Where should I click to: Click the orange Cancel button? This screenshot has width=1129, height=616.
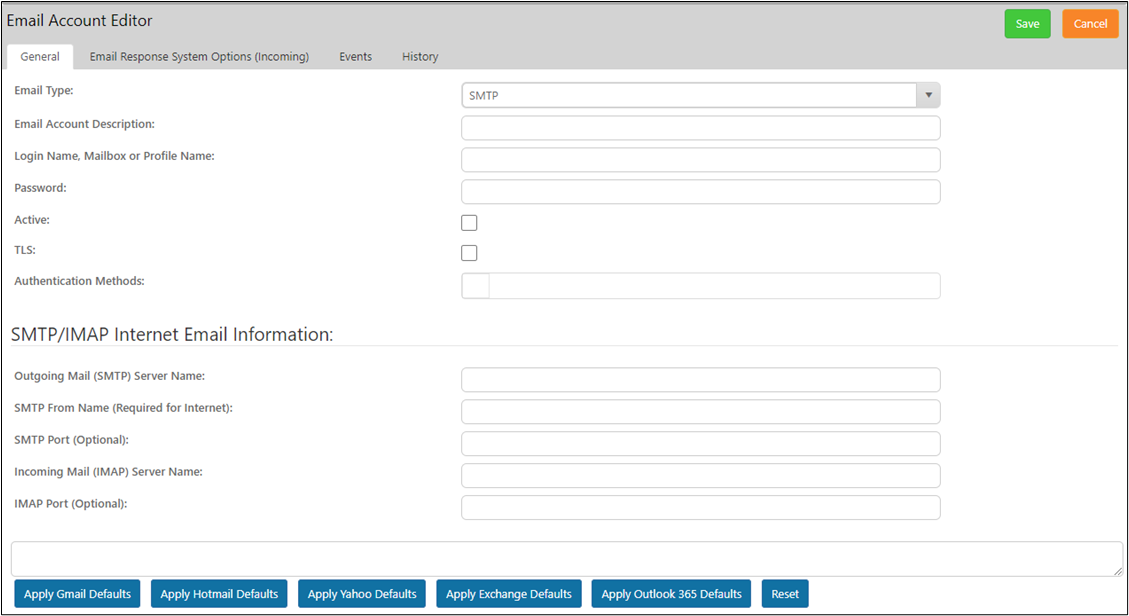click(x=1090, y=24)
